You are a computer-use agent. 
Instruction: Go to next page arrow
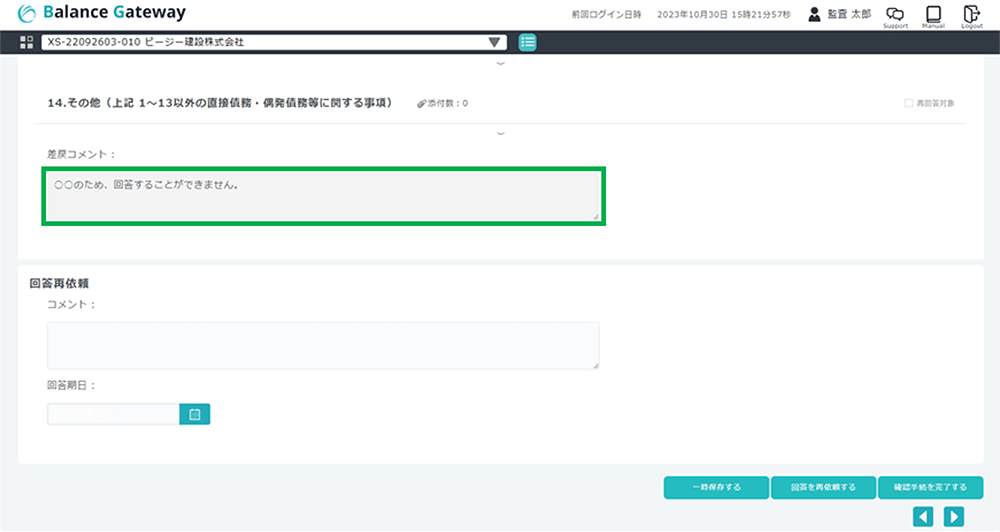[x=954, y=516]
